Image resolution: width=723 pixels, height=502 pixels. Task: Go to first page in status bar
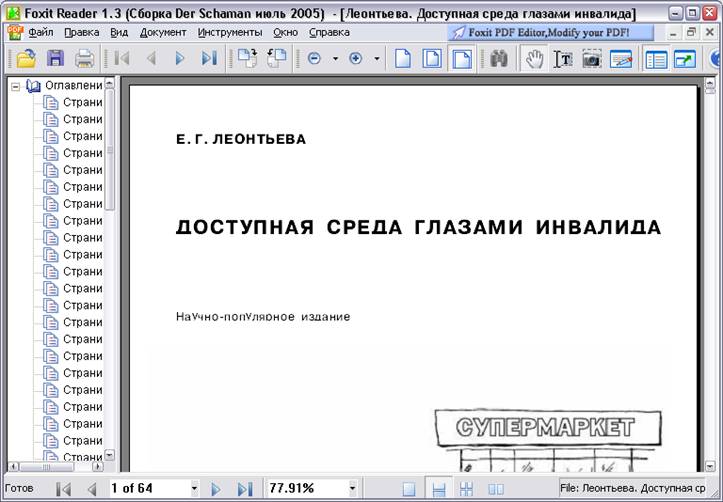click(64, 489)
